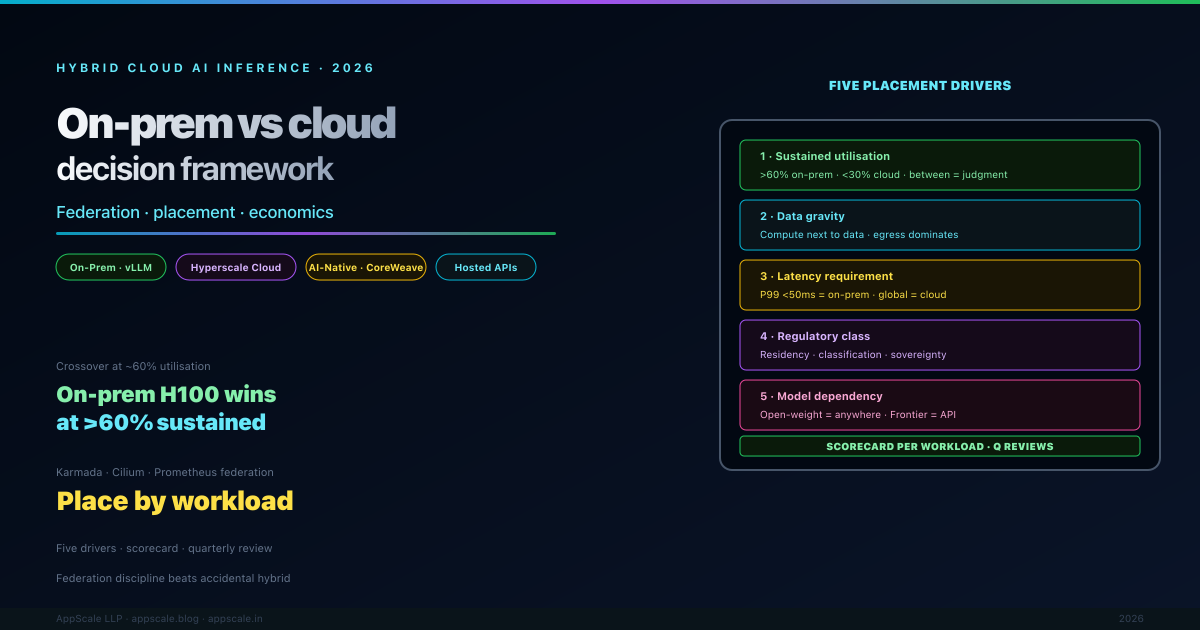Select the Hyperscale Cloud pill

pos(236,267)
